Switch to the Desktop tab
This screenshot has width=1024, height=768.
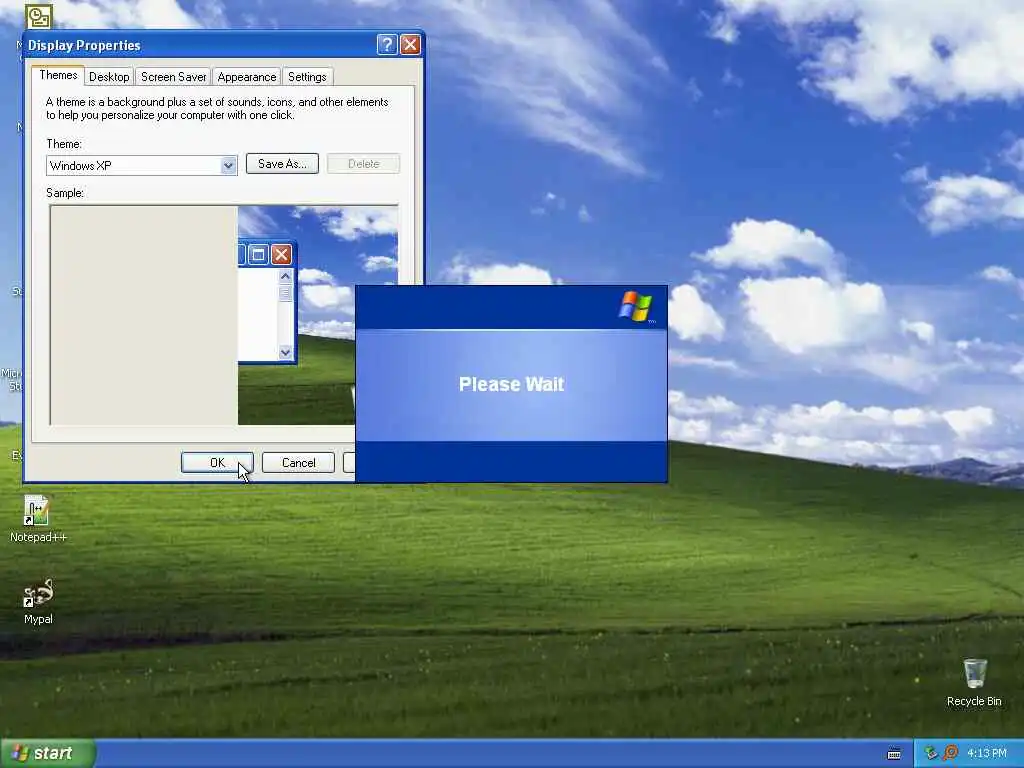click(109, 77)
